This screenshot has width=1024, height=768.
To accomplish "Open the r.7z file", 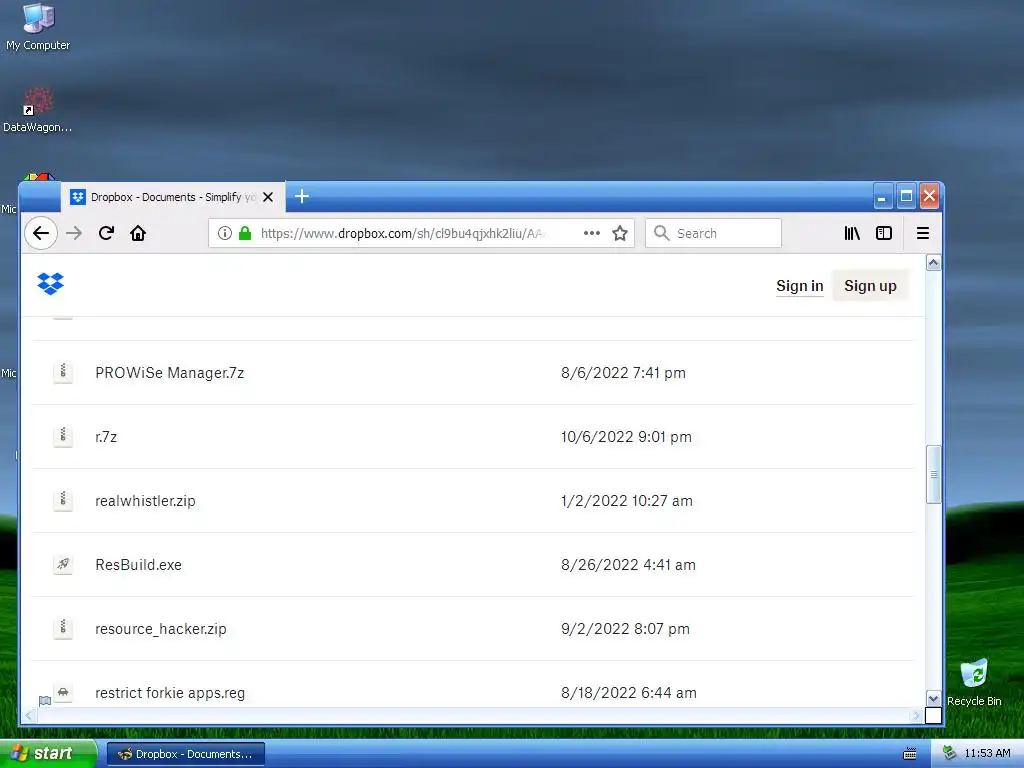I will point(106,437).
